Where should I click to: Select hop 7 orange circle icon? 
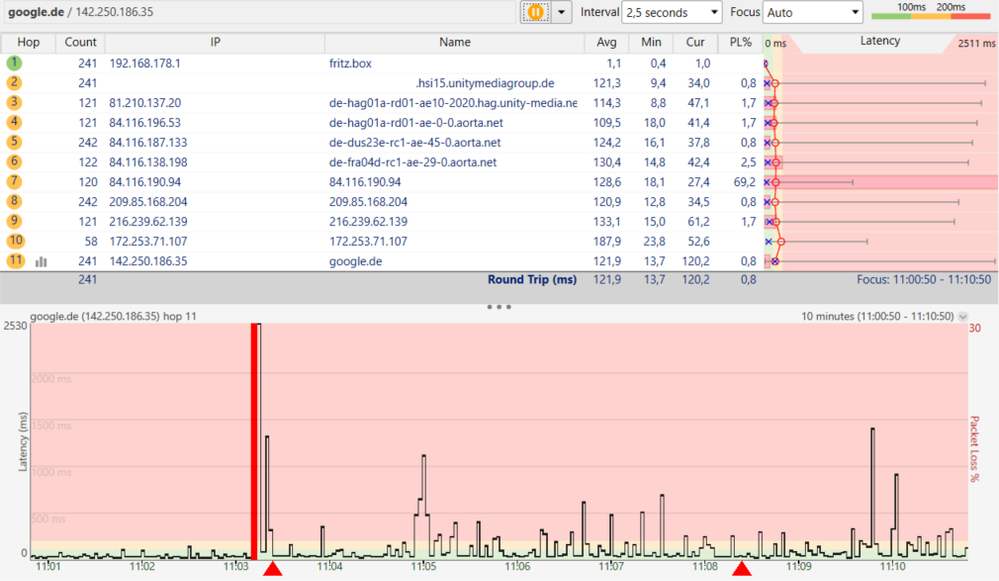click(14, 182)
